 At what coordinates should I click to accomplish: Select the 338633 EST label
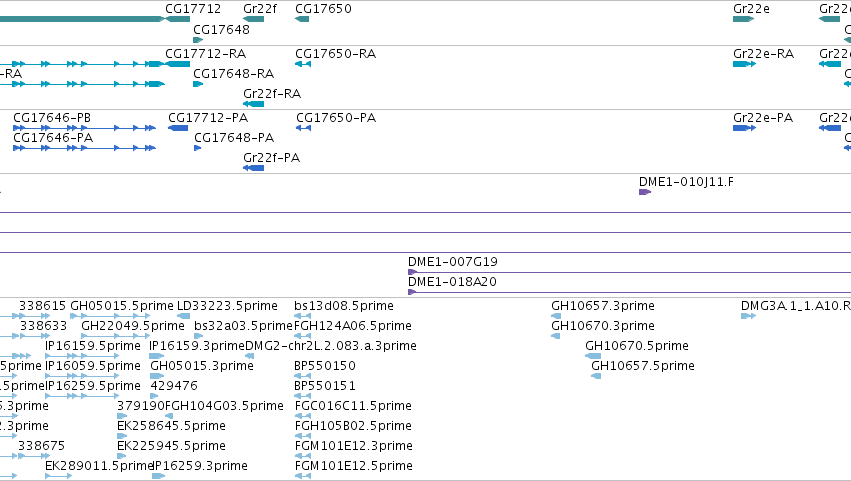click(43, 326)
